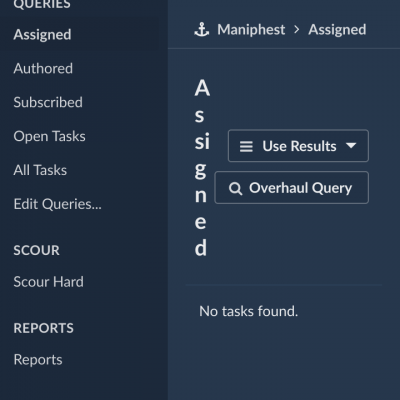Click the SCOUR section heading

tap(36, 250)
